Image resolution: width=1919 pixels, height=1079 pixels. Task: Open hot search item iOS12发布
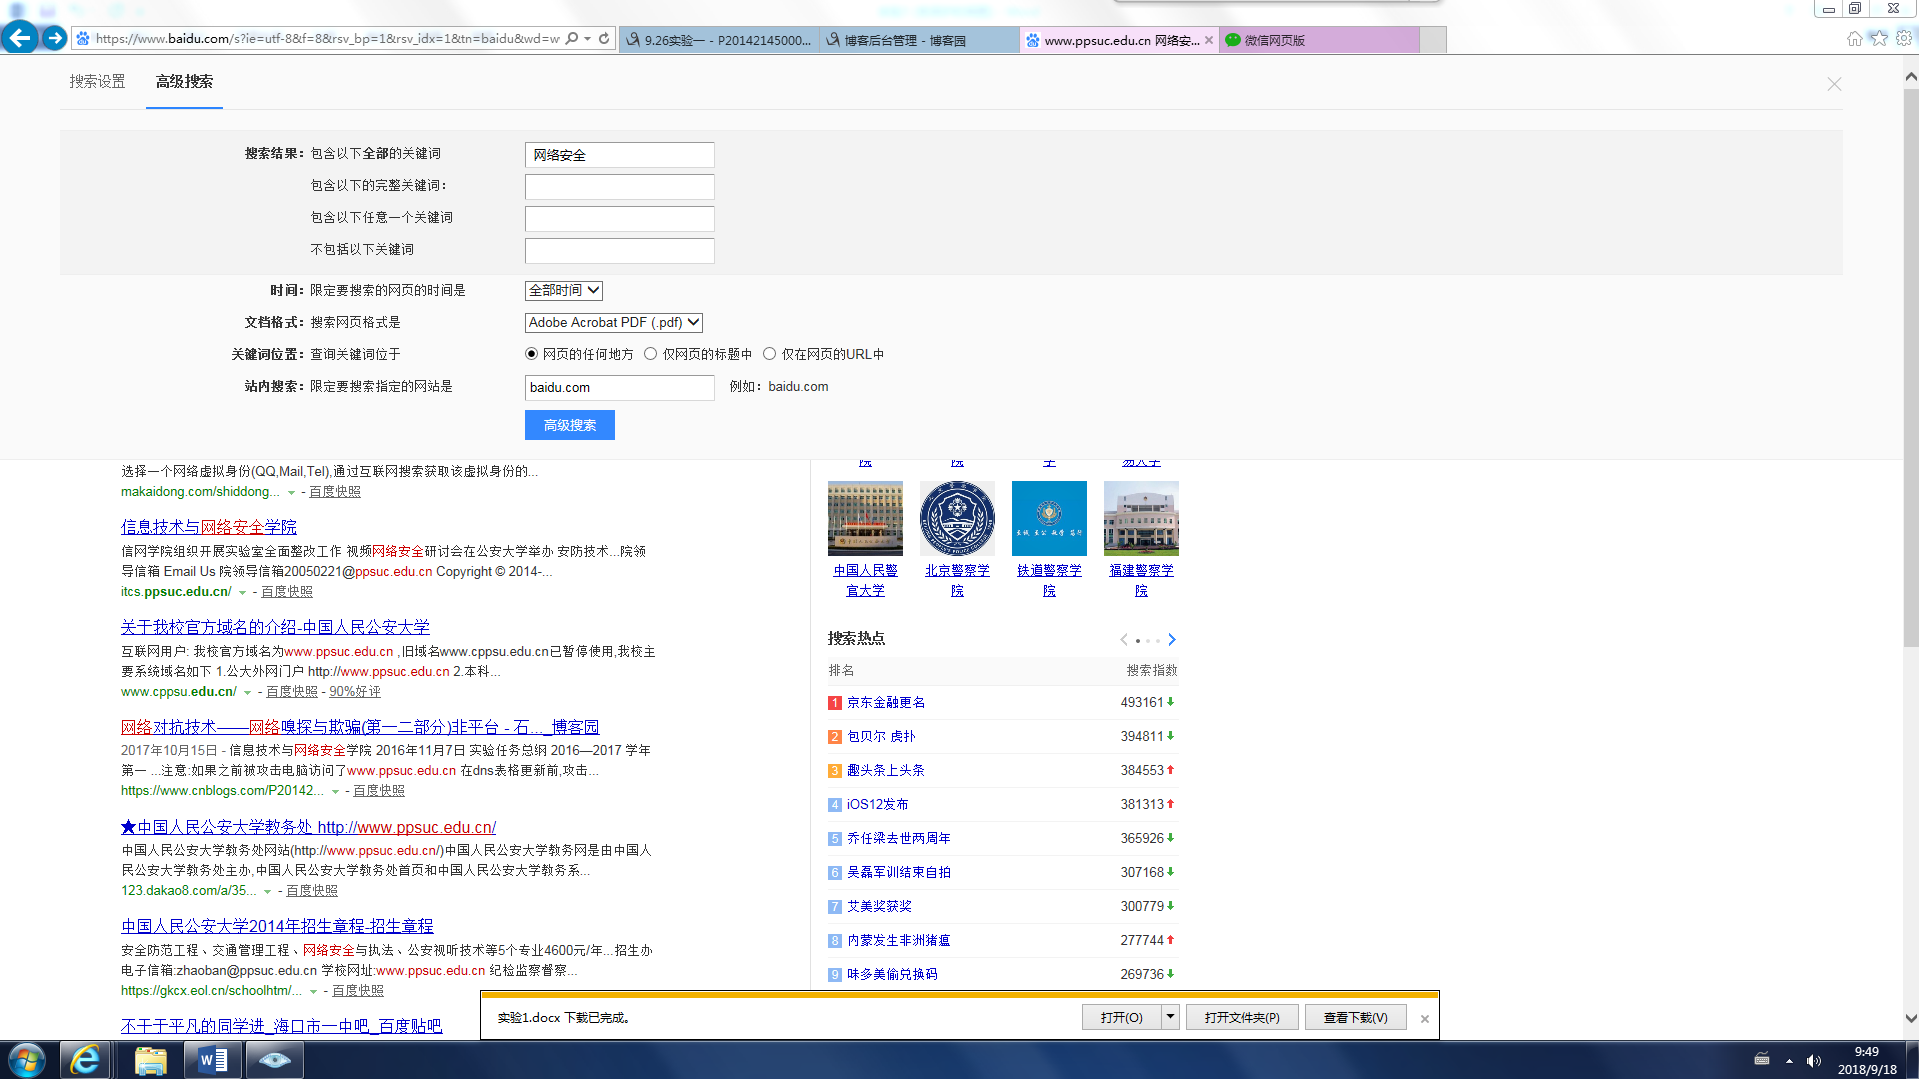point(878,805)
